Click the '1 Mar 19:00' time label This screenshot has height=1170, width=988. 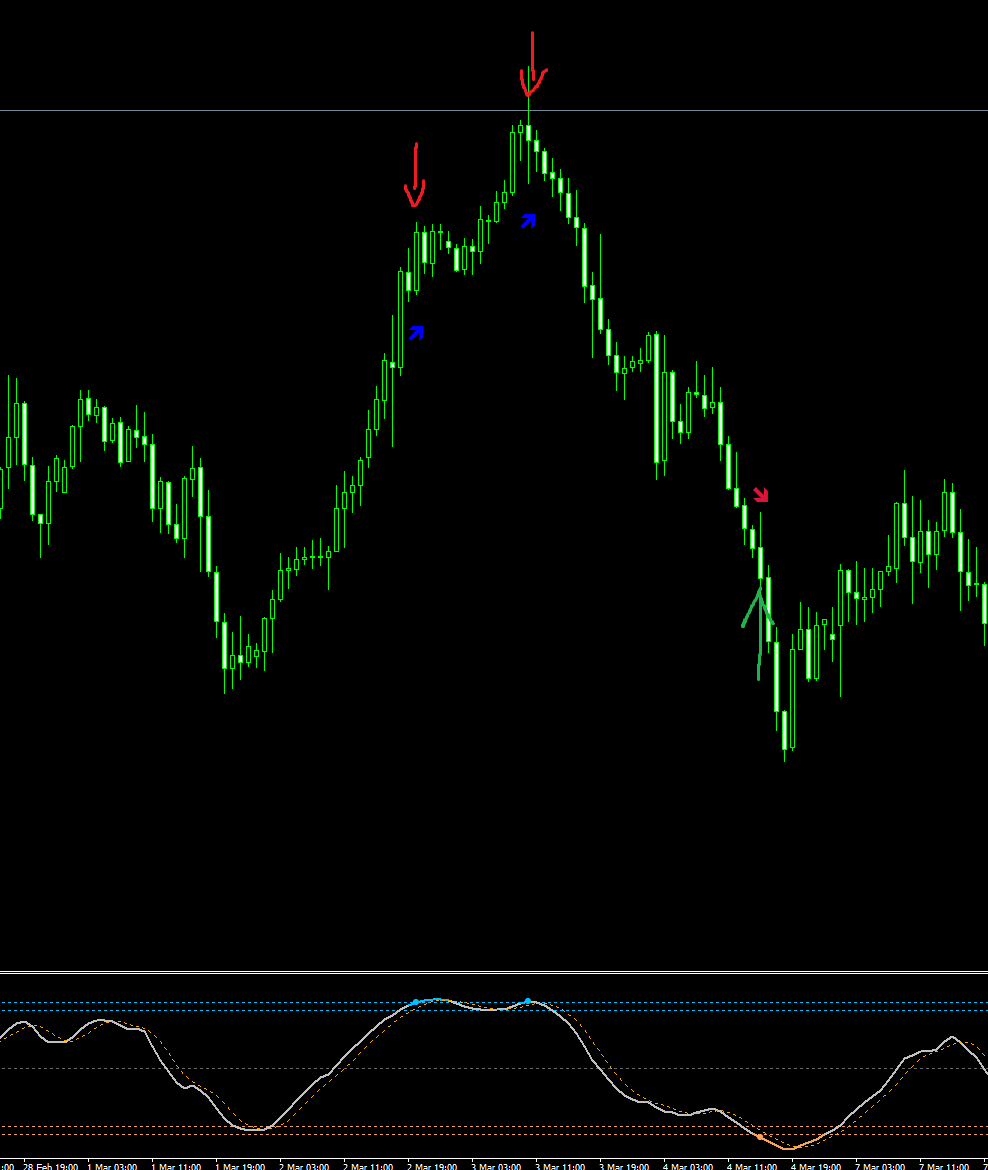[240, 1166]
